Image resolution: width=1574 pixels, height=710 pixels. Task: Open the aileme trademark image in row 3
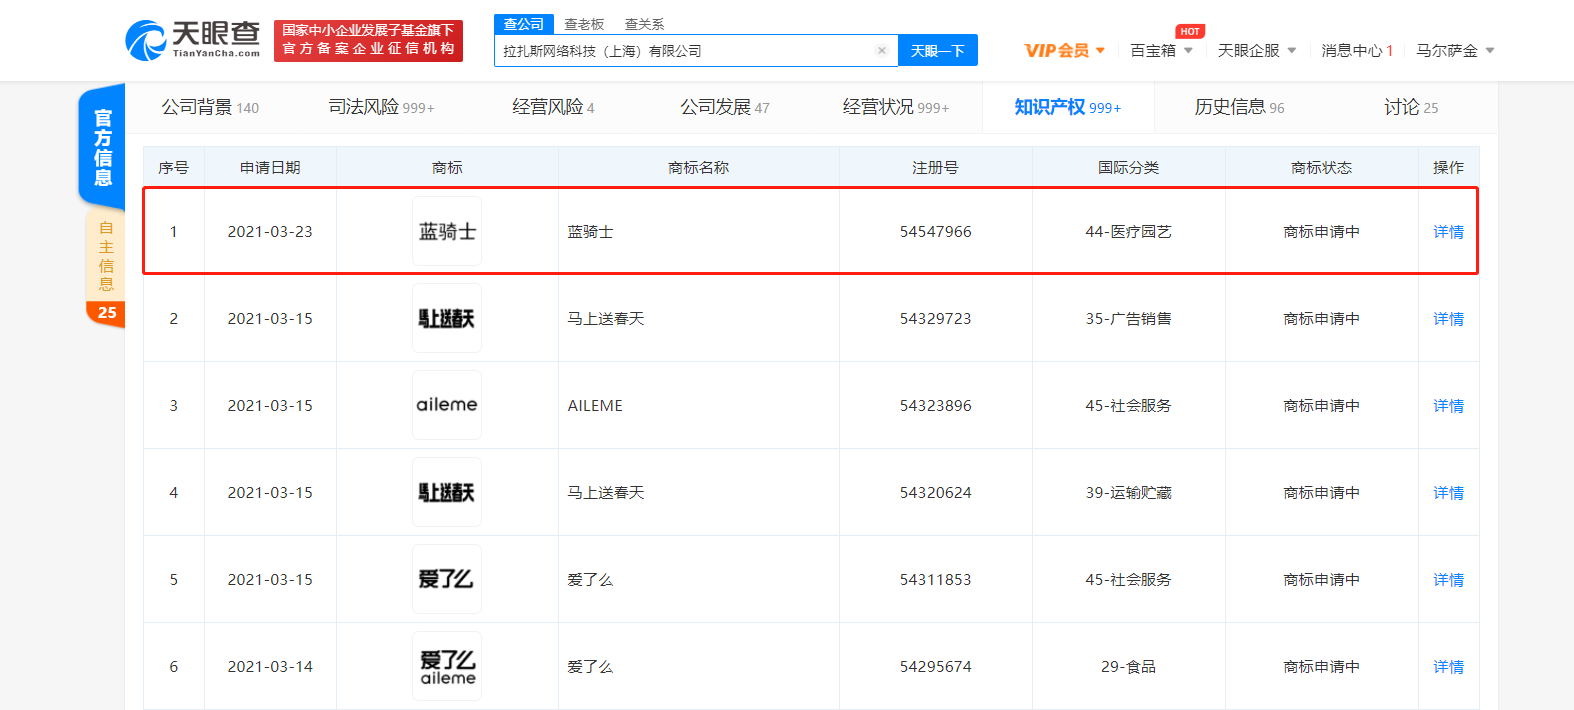pos(447,405)
